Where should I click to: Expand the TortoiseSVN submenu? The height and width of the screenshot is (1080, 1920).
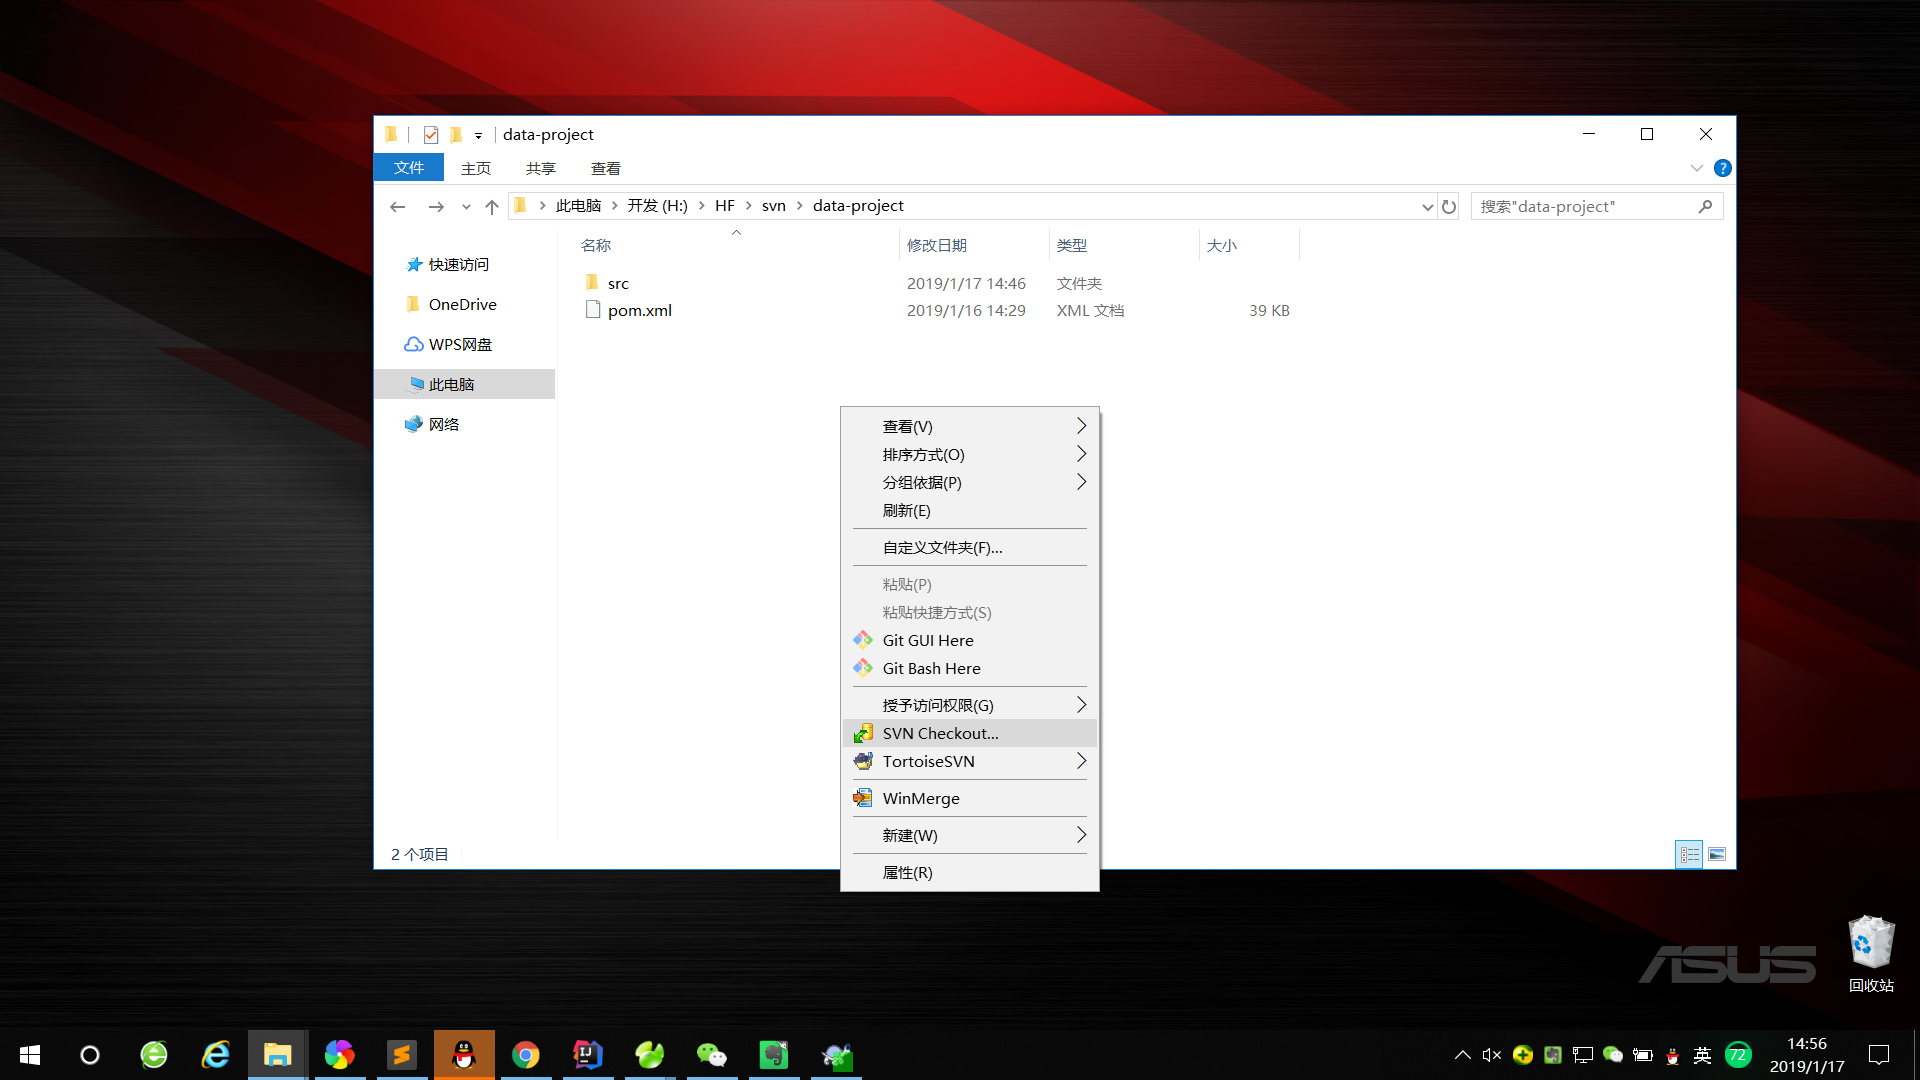pyautogui.click(x=969, y=761)
